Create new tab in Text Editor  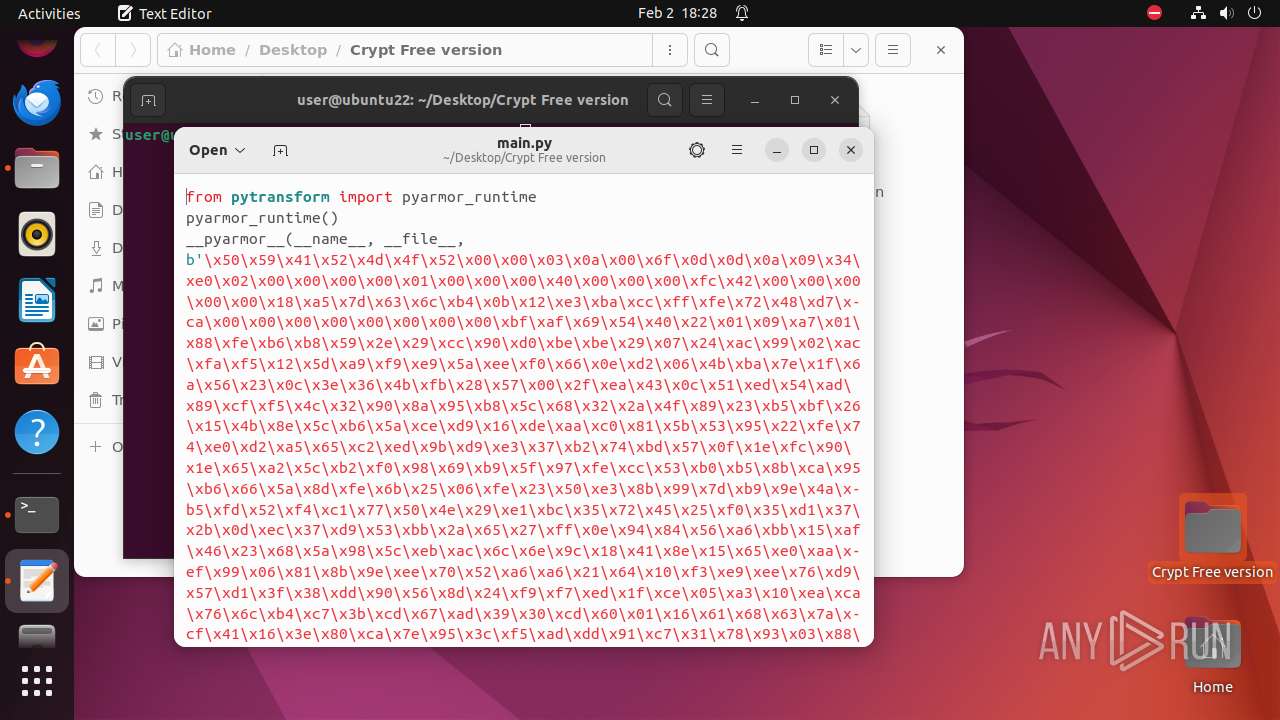(x=281, y=150)
